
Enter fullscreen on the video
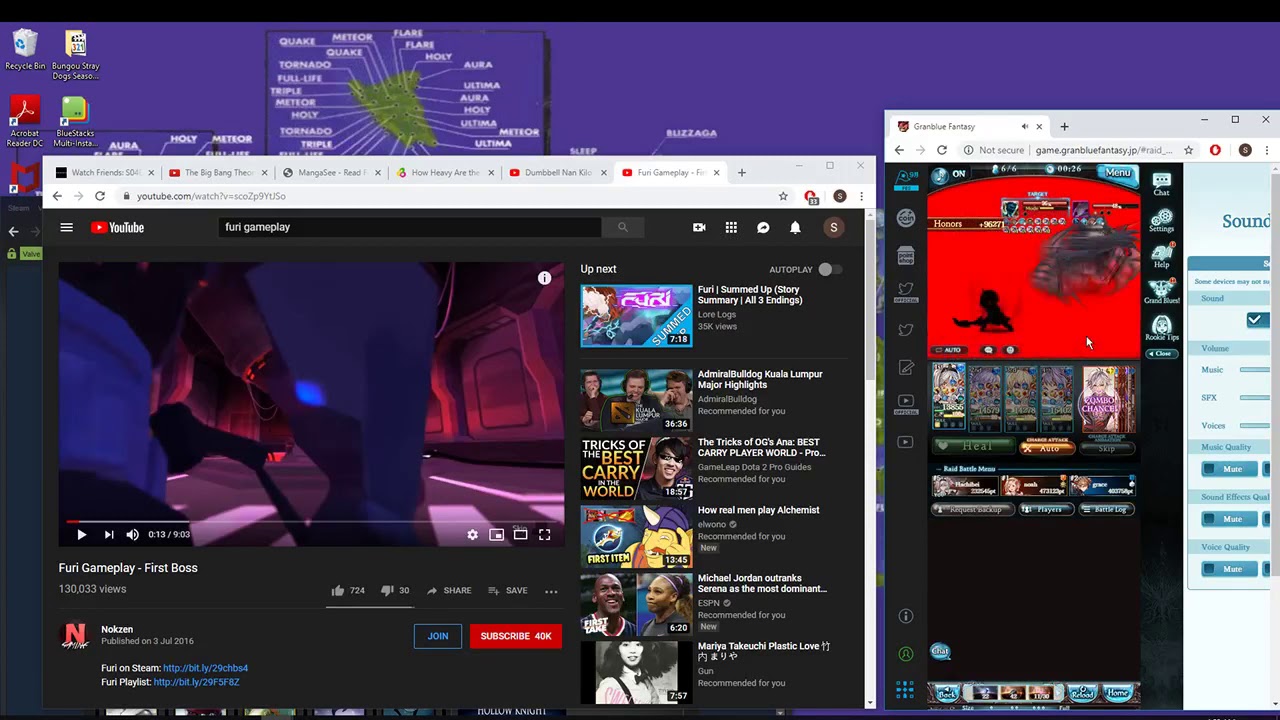(545, 534)
